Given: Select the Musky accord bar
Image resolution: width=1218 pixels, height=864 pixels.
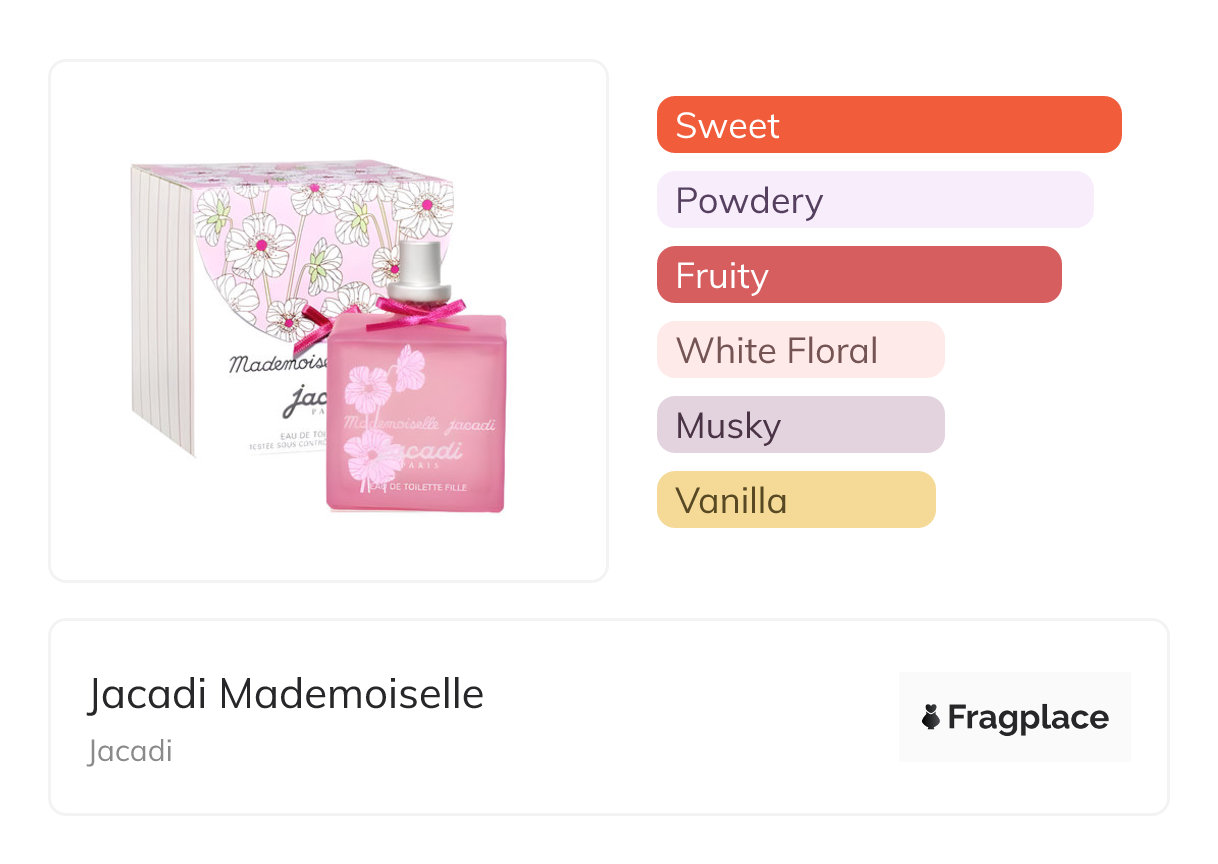Looking at the screenshot, I should 800,425.
